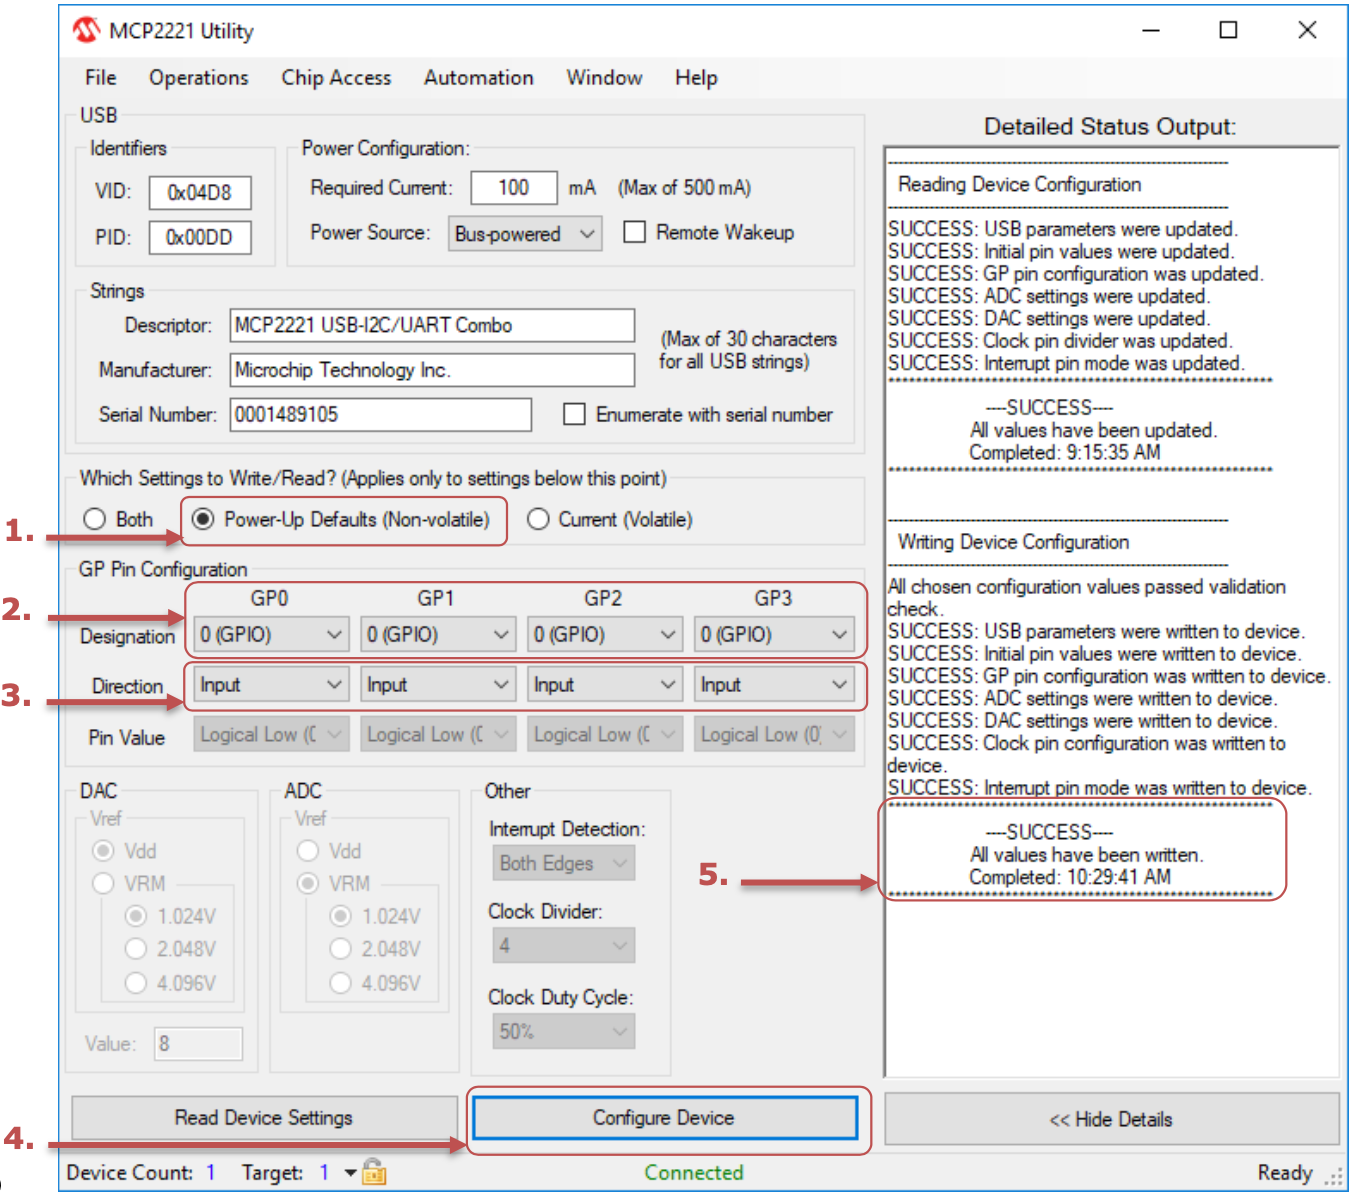Expand the GP2 Designation combo box
The width and height of the screenshot is (1358, 1201).
click(605, 634)
